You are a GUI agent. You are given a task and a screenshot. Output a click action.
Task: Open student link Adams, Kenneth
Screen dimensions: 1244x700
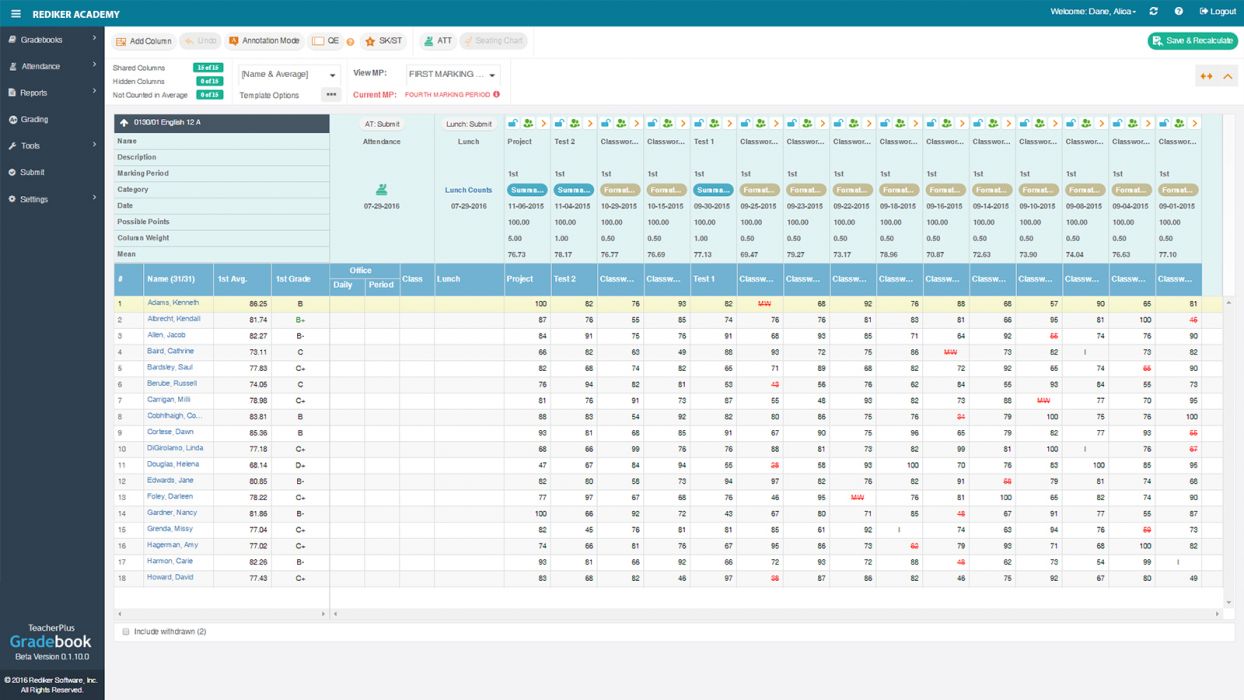(173, 303)
